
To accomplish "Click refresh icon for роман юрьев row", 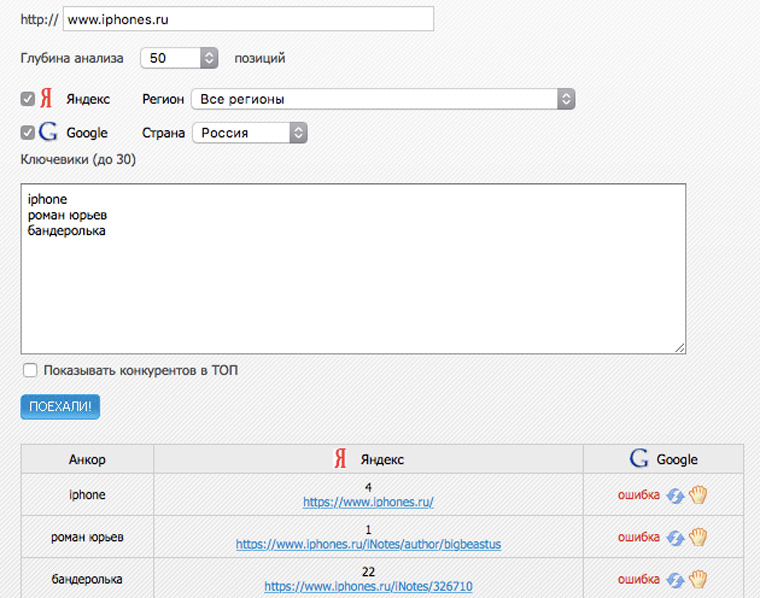I will (x=676, y=537).
